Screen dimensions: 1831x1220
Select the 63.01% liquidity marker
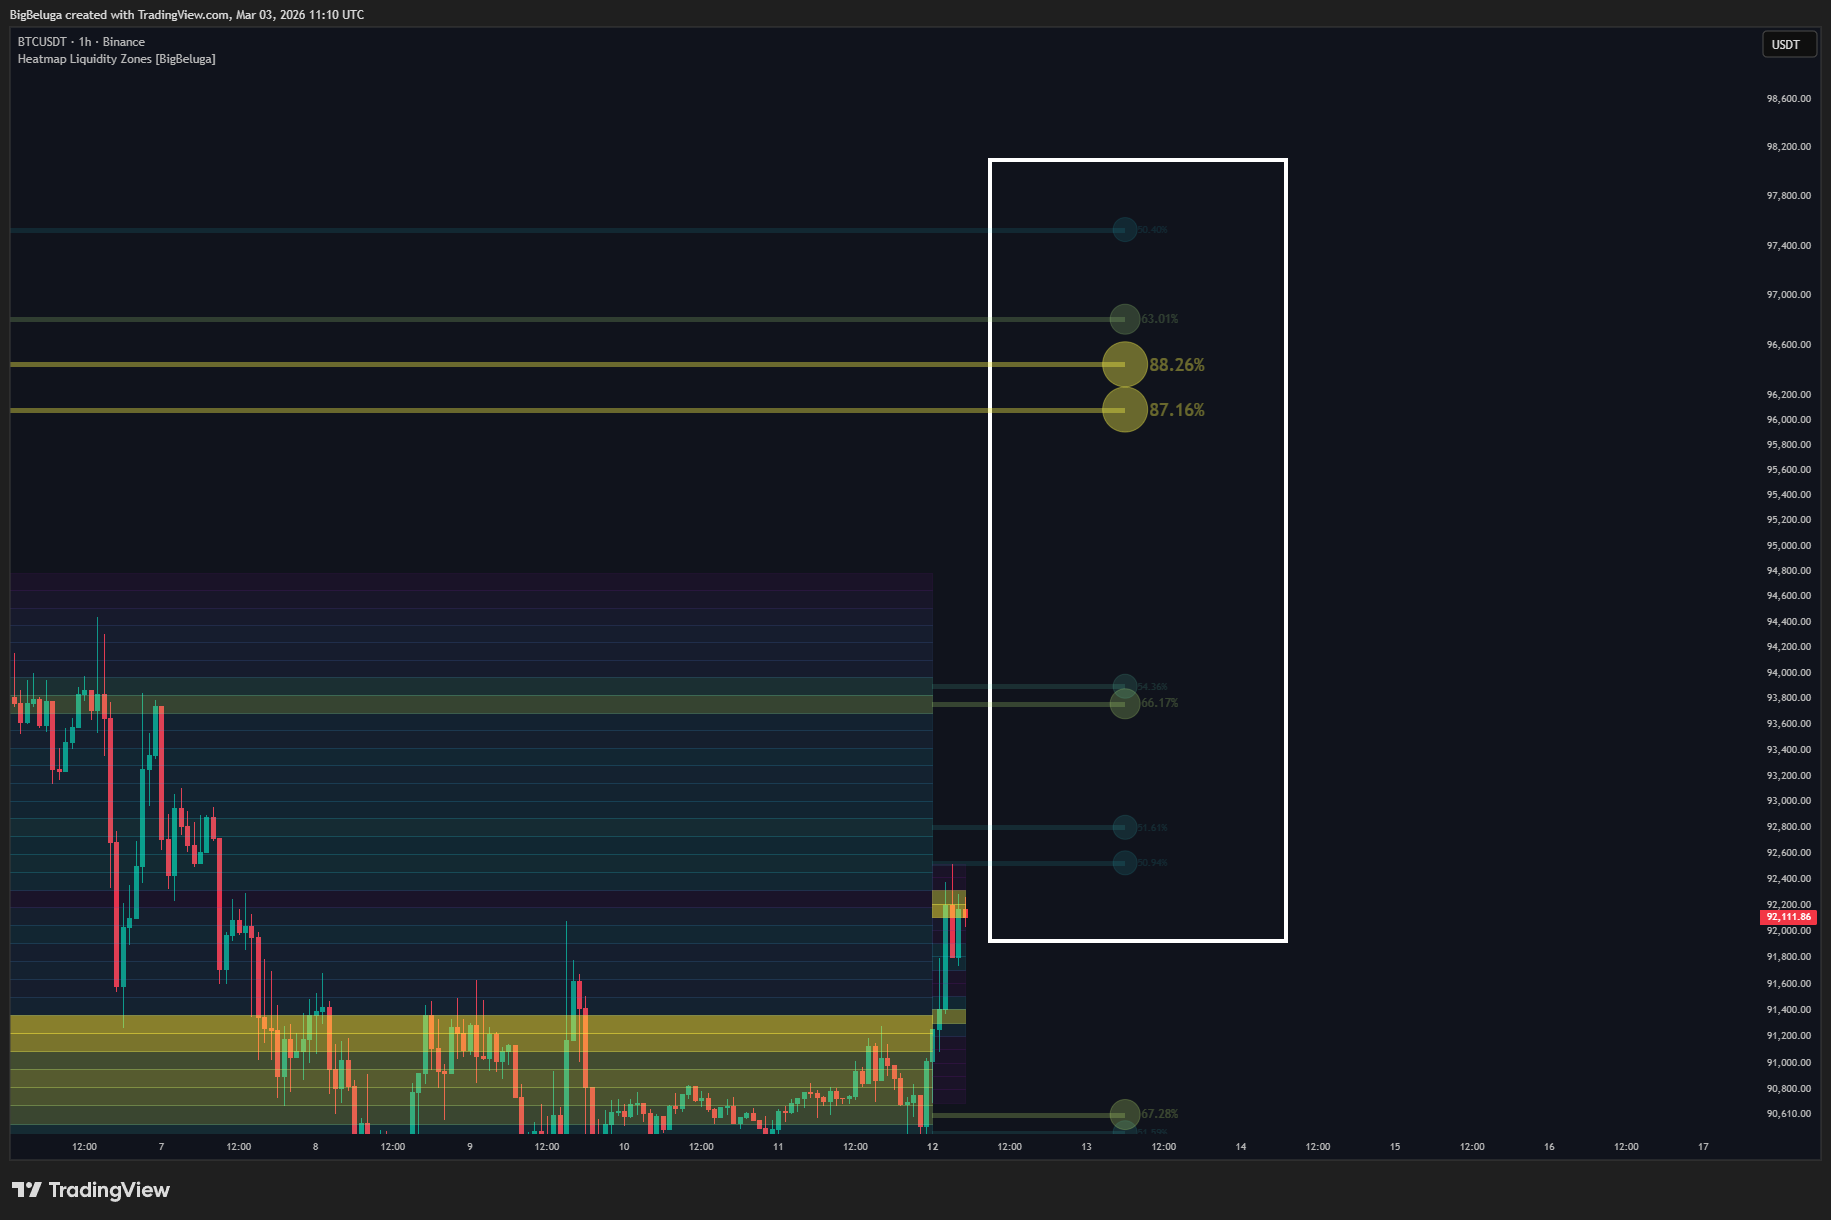[1125, 319]
